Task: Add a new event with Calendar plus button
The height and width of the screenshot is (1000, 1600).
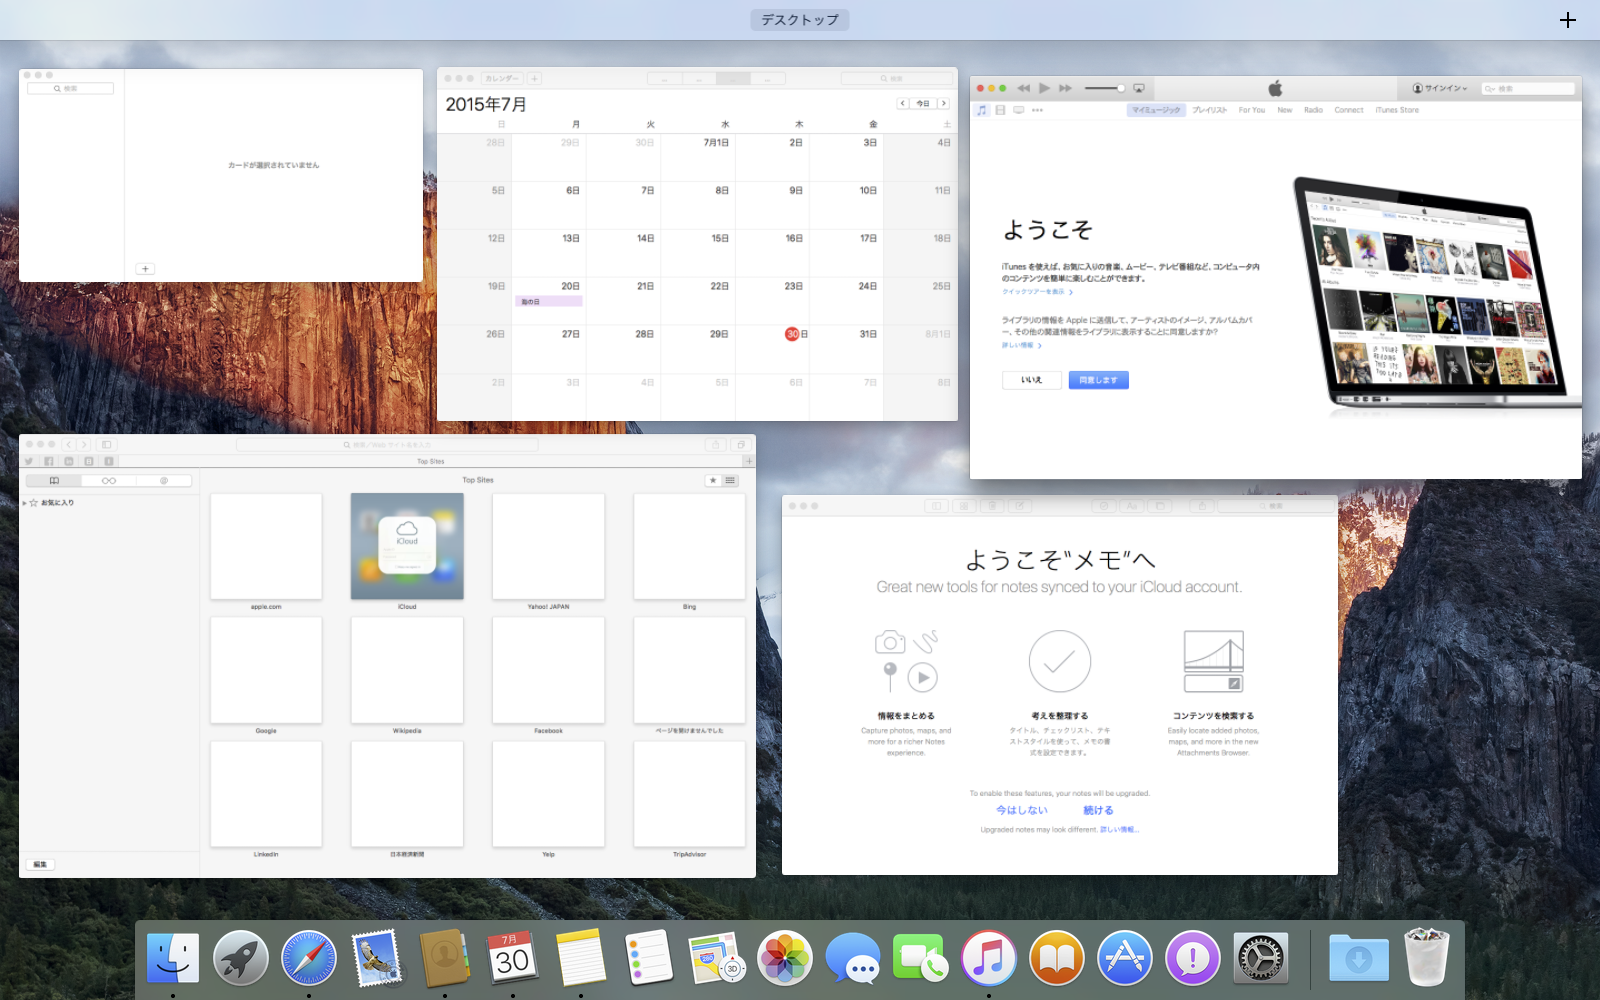Action: [535, 78]
